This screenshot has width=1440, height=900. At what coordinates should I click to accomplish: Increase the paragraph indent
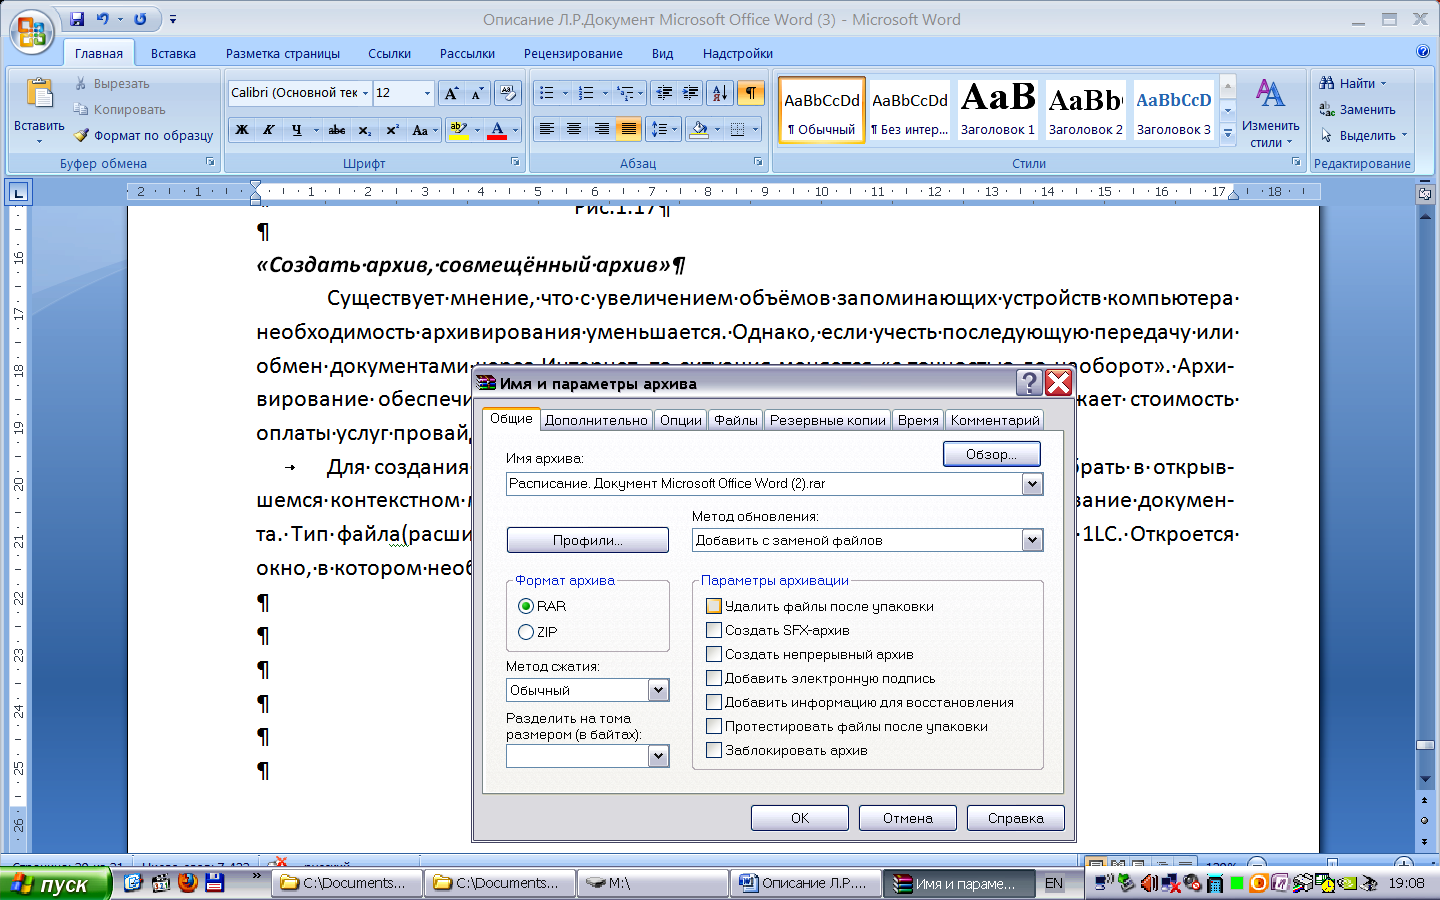coord(690,93)
